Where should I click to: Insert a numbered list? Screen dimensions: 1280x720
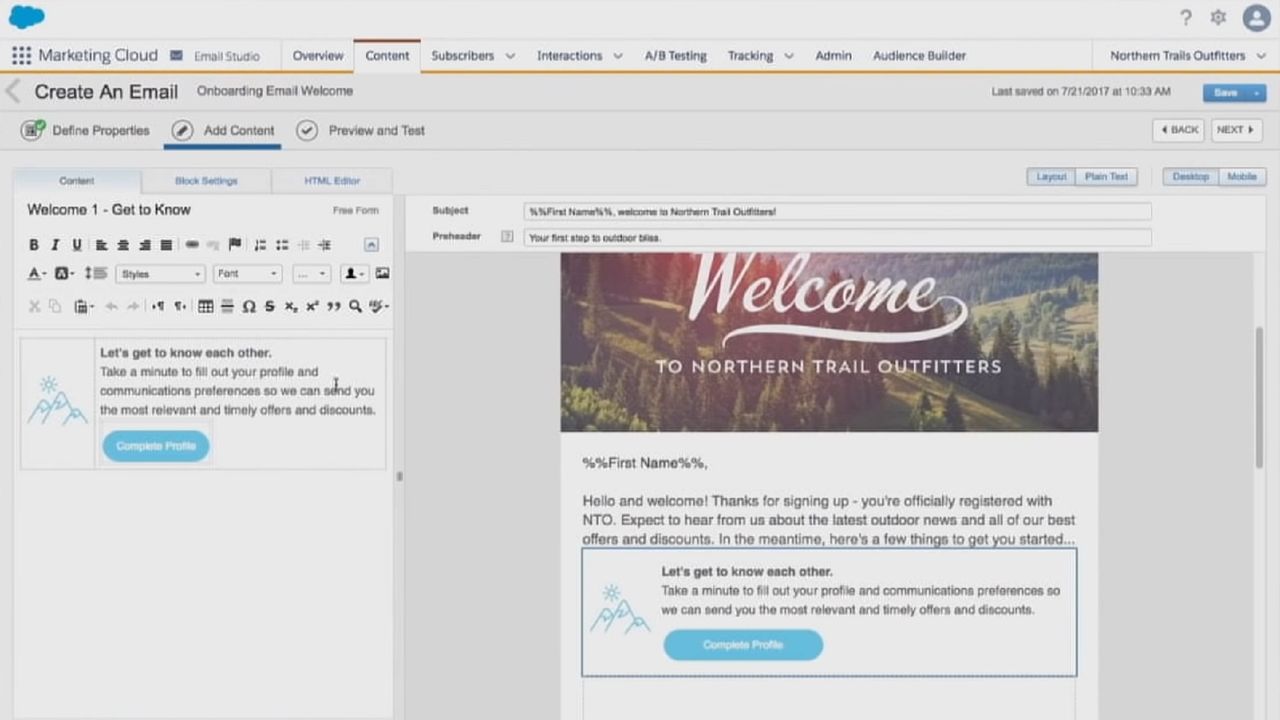click(x=260, y=245)
